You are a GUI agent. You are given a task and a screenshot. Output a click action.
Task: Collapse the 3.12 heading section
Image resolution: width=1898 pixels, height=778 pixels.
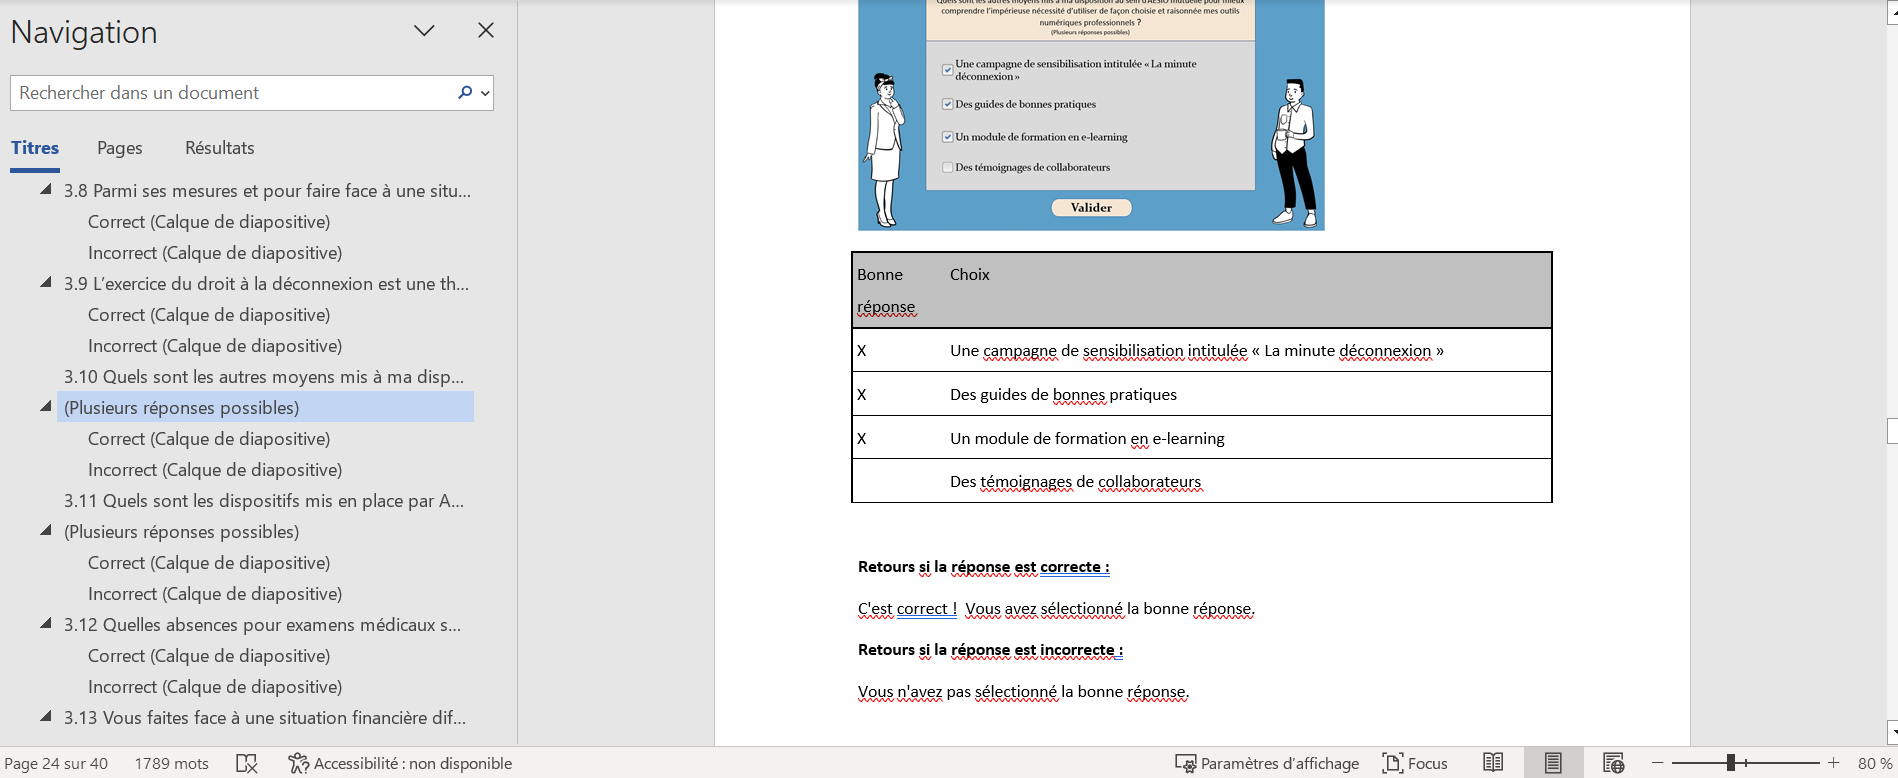tap(46, 624)
